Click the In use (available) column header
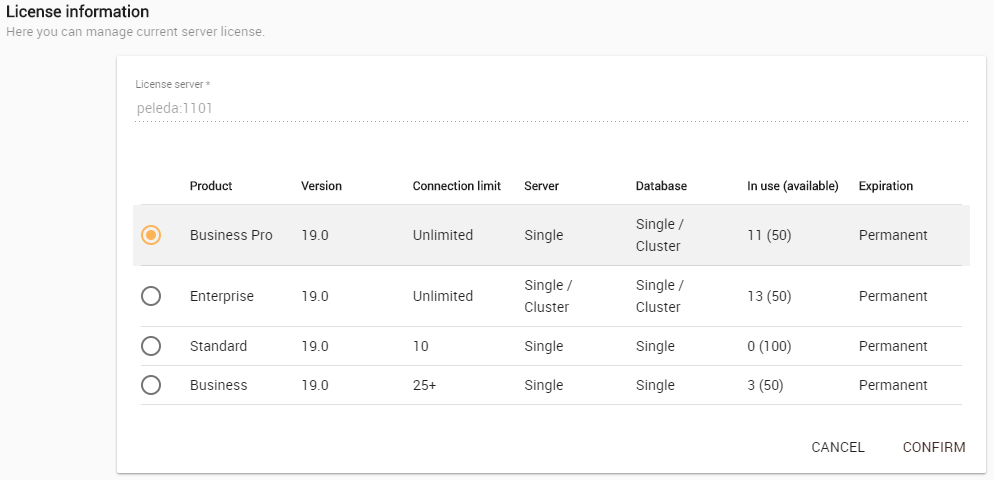 tap(792, 186)
